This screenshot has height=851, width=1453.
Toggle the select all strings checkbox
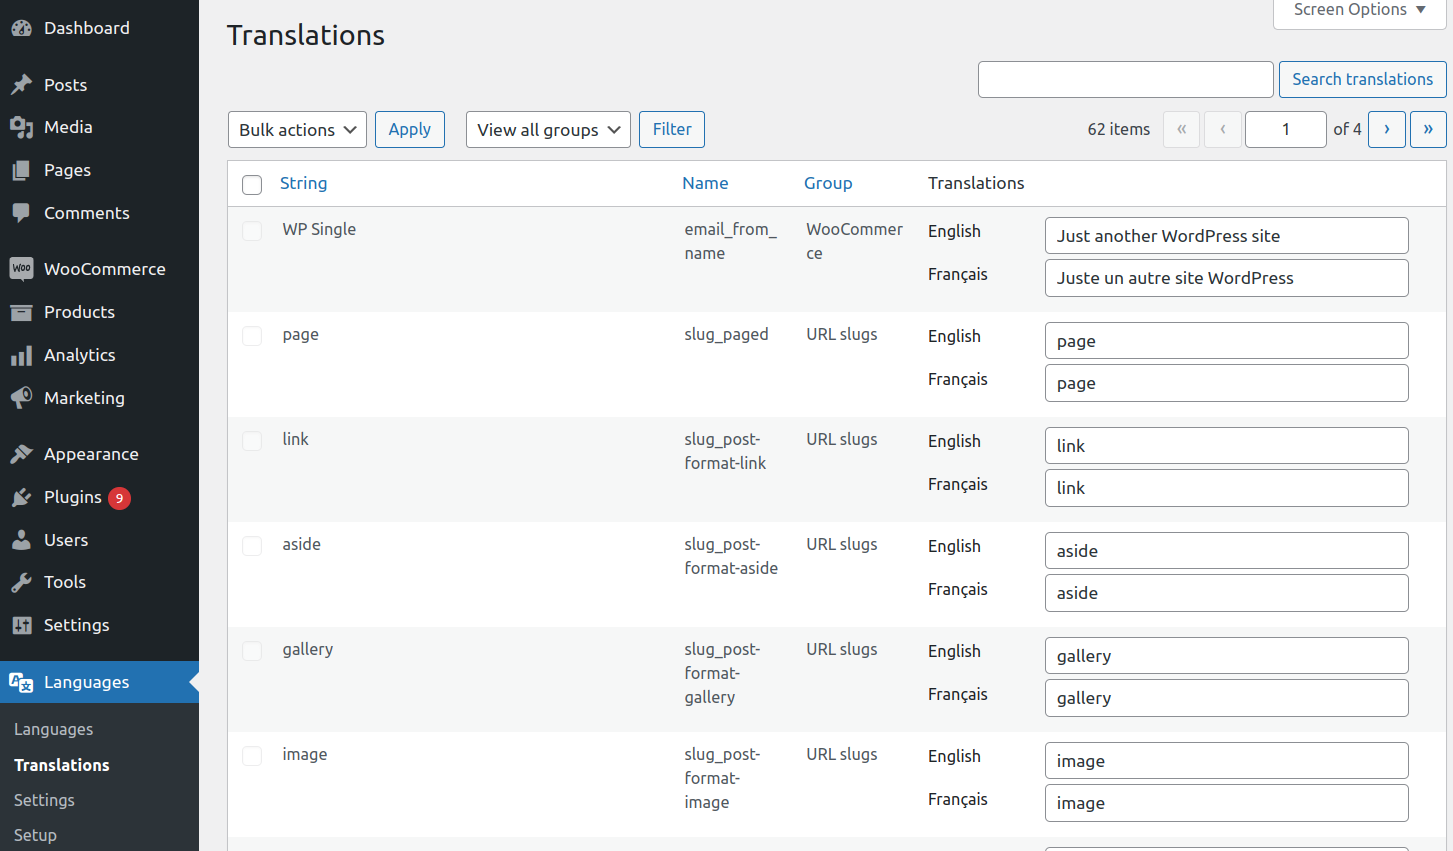tap(252, 185)
